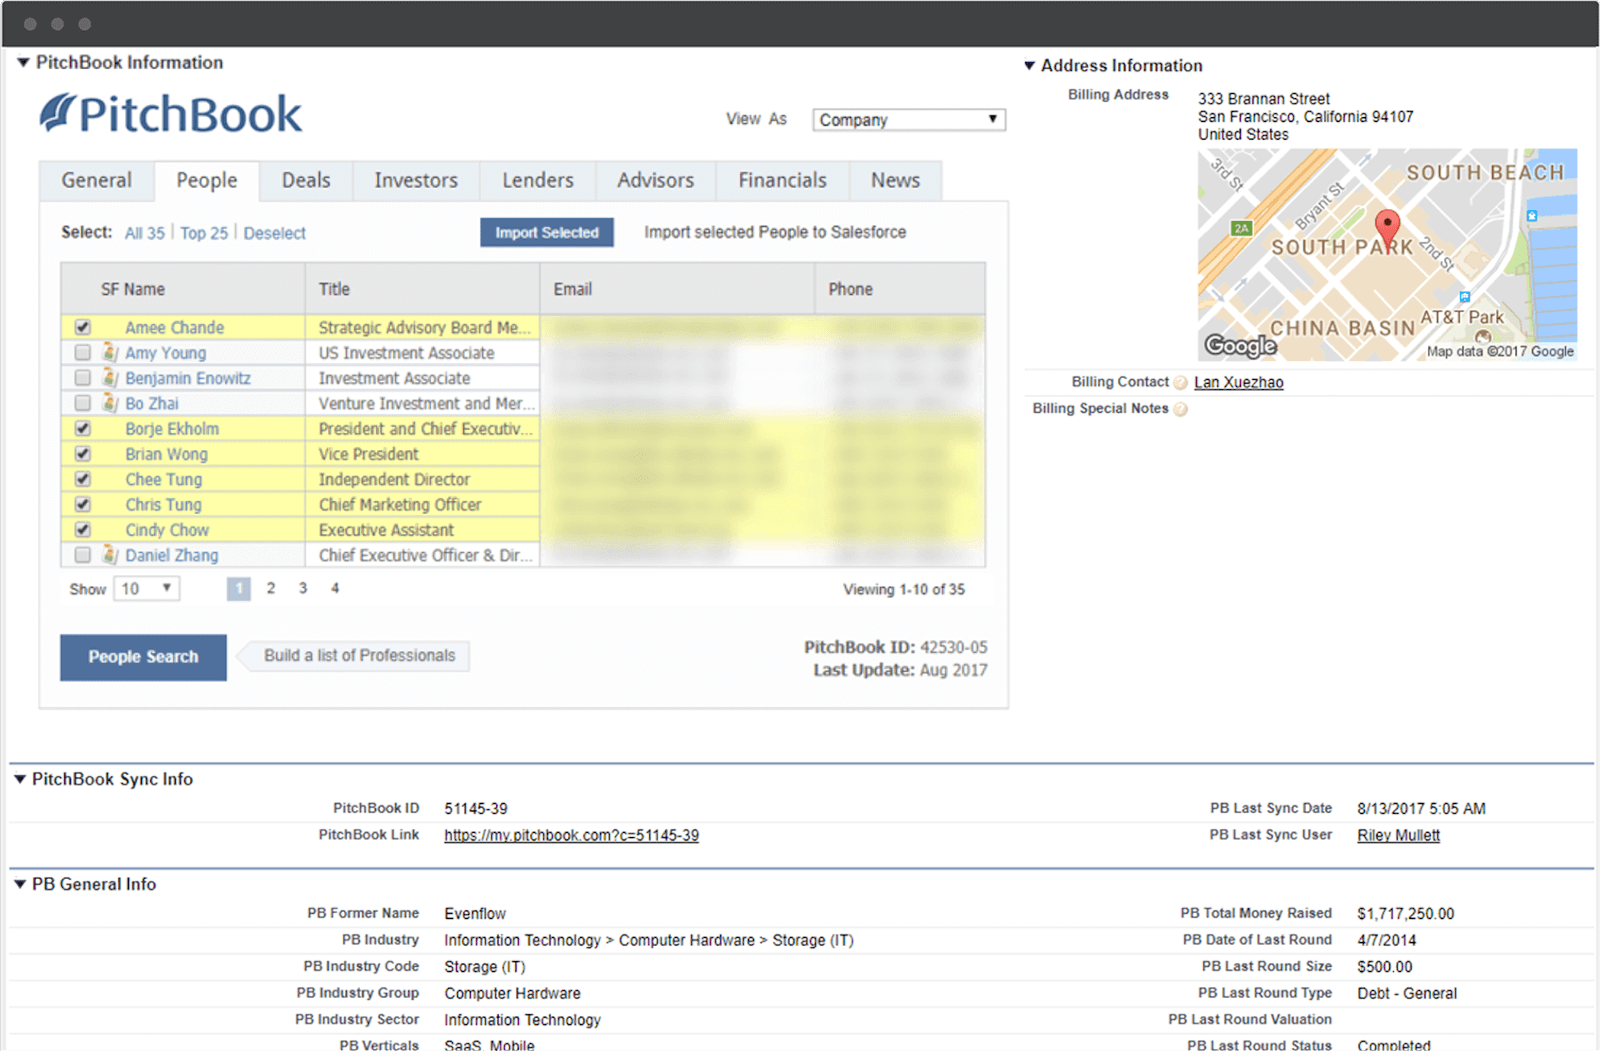Click the SF Name column header
Image resolution: width=1600 pixels, height=1051 pixels.
(183, 289)
